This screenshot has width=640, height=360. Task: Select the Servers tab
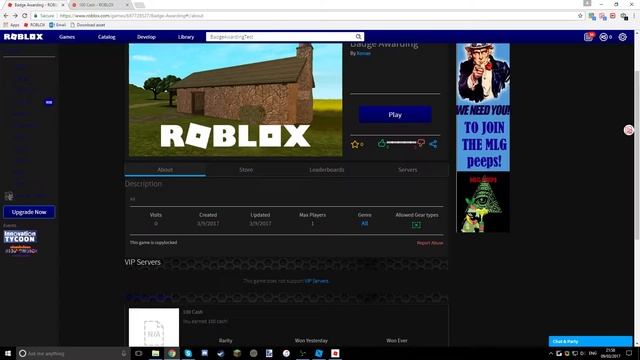407,170
